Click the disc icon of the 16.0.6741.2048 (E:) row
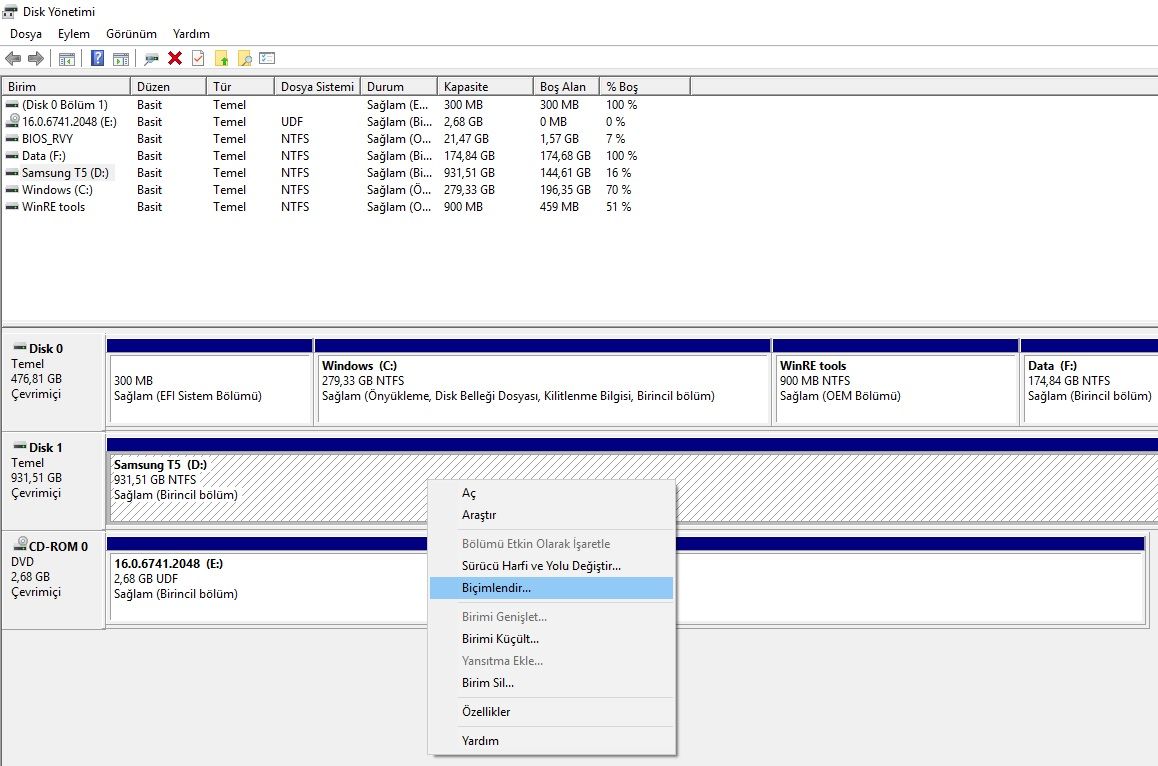 coord(13,121)
